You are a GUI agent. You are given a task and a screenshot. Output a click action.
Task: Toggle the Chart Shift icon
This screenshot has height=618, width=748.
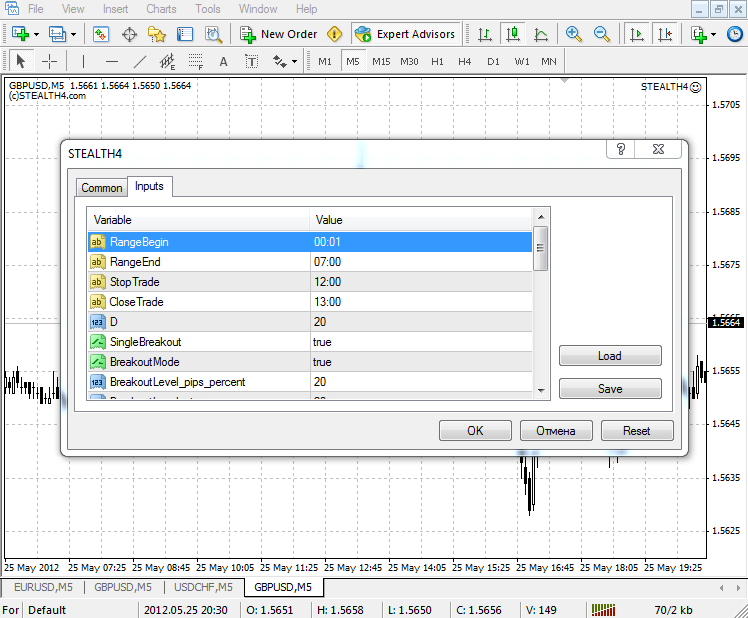[665, 34]
